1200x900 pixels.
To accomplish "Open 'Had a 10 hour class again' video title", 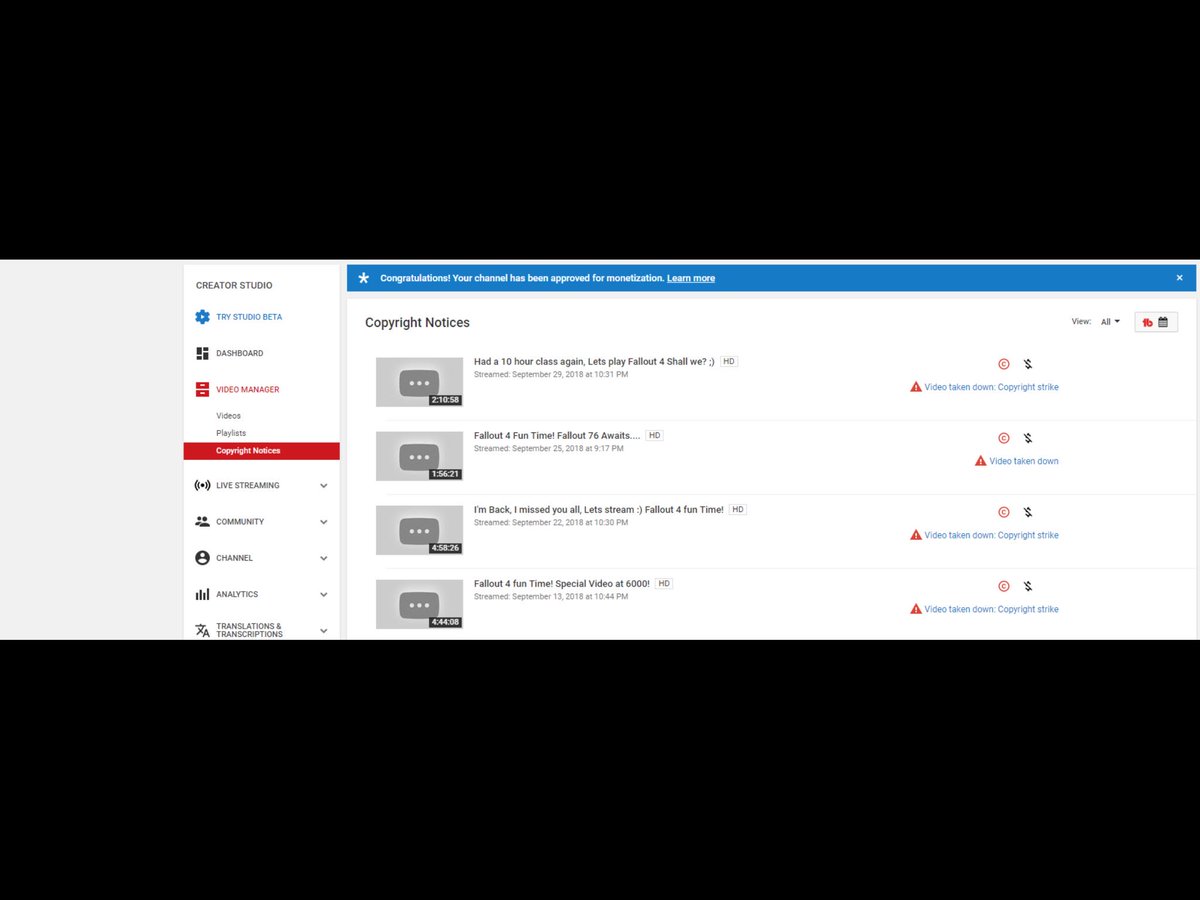I will tap(594, 361).
